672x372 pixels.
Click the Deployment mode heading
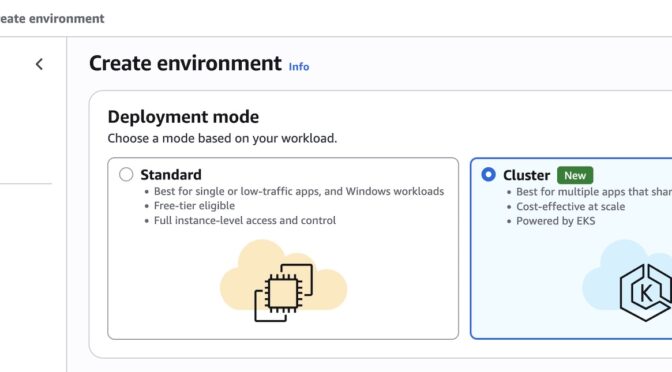(x=183, y=117)
